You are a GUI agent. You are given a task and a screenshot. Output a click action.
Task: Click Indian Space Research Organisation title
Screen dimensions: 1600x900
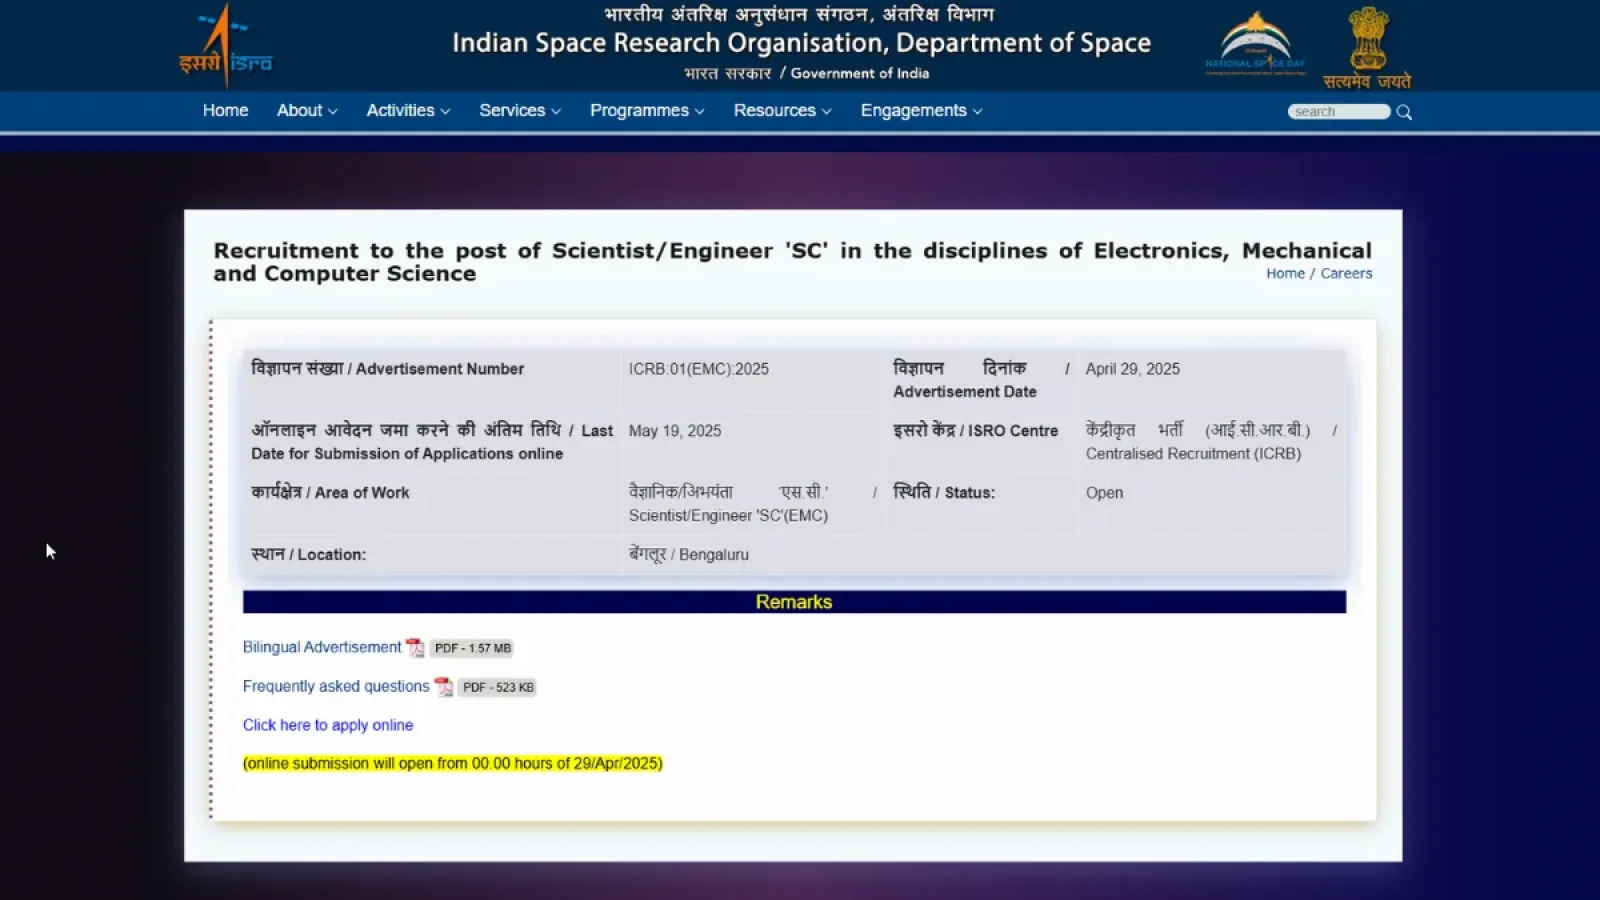point(801,43)
